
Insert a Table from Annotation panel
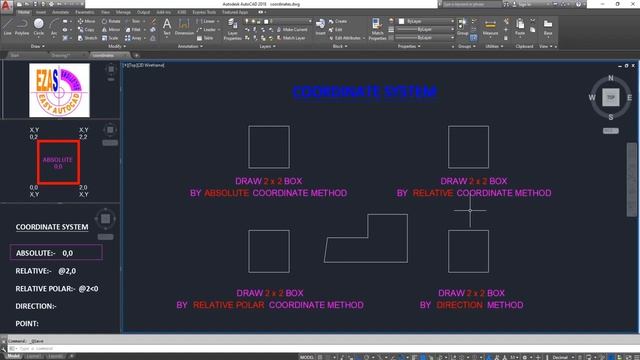205,38
